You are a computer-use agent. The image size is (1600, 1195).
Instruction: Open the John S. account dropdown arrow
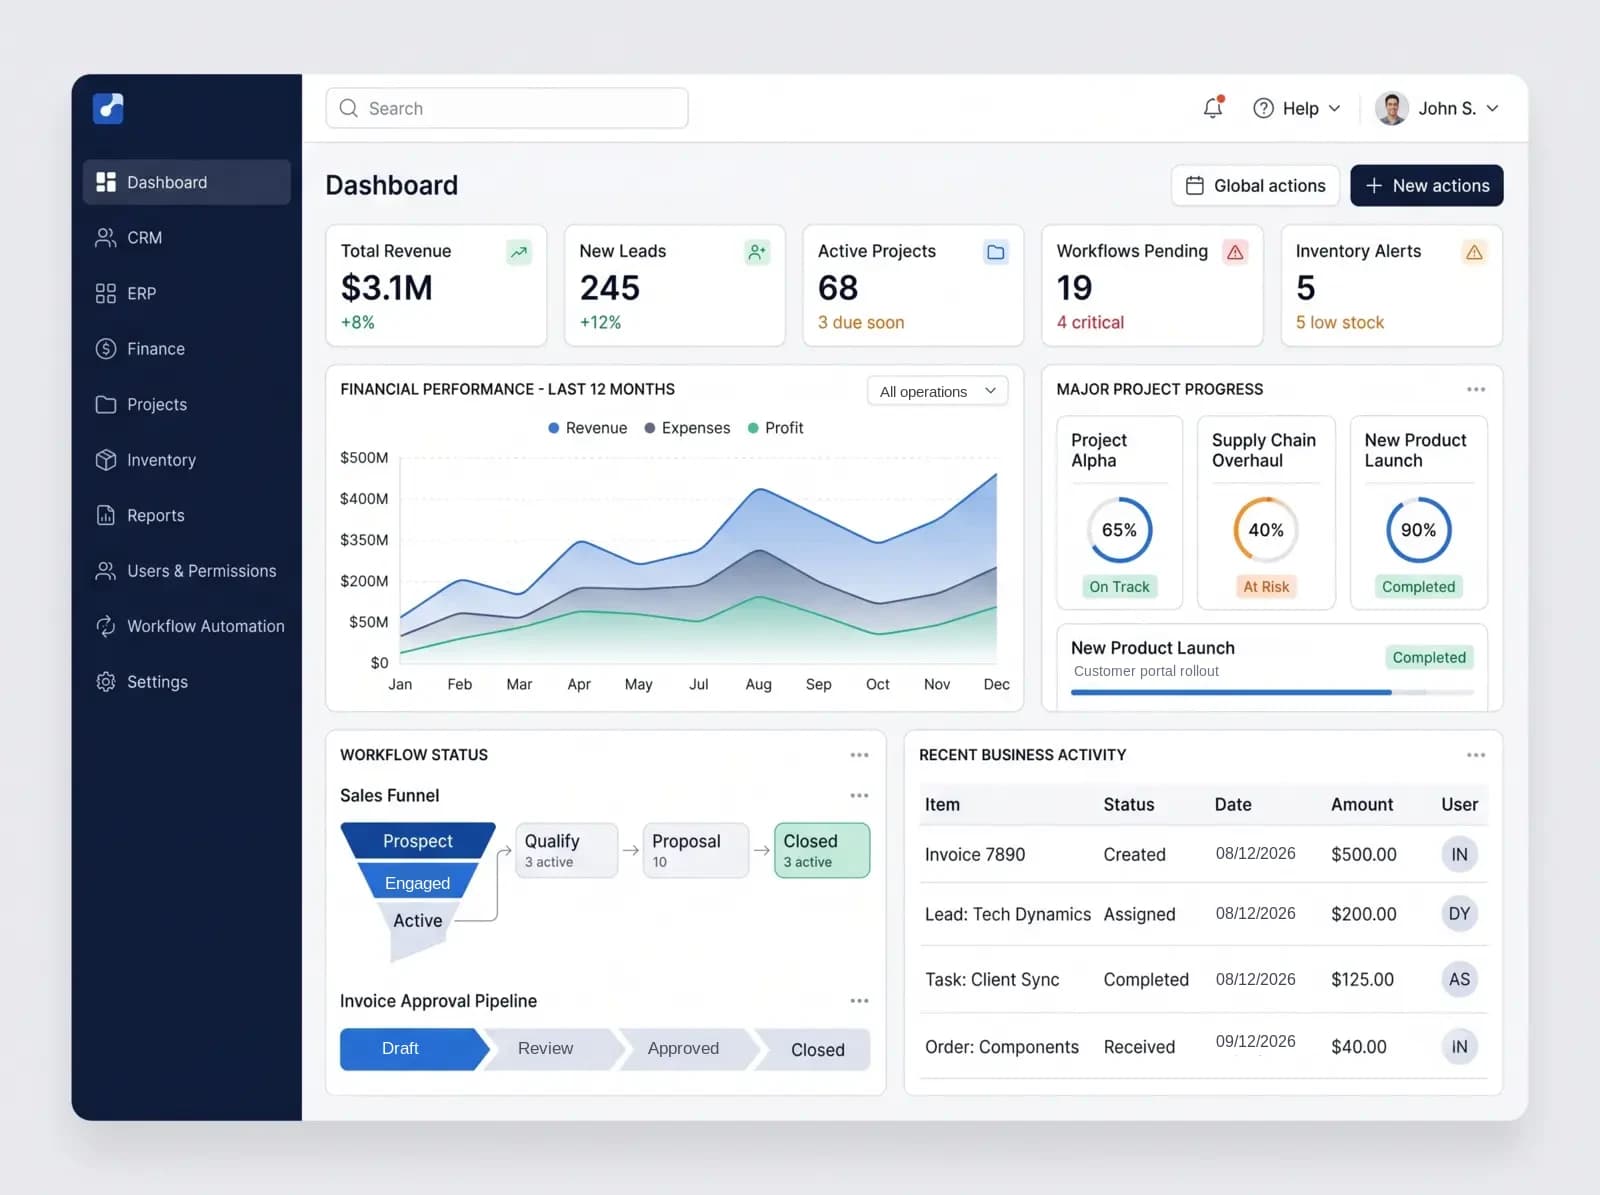[x=1492, y=108]
